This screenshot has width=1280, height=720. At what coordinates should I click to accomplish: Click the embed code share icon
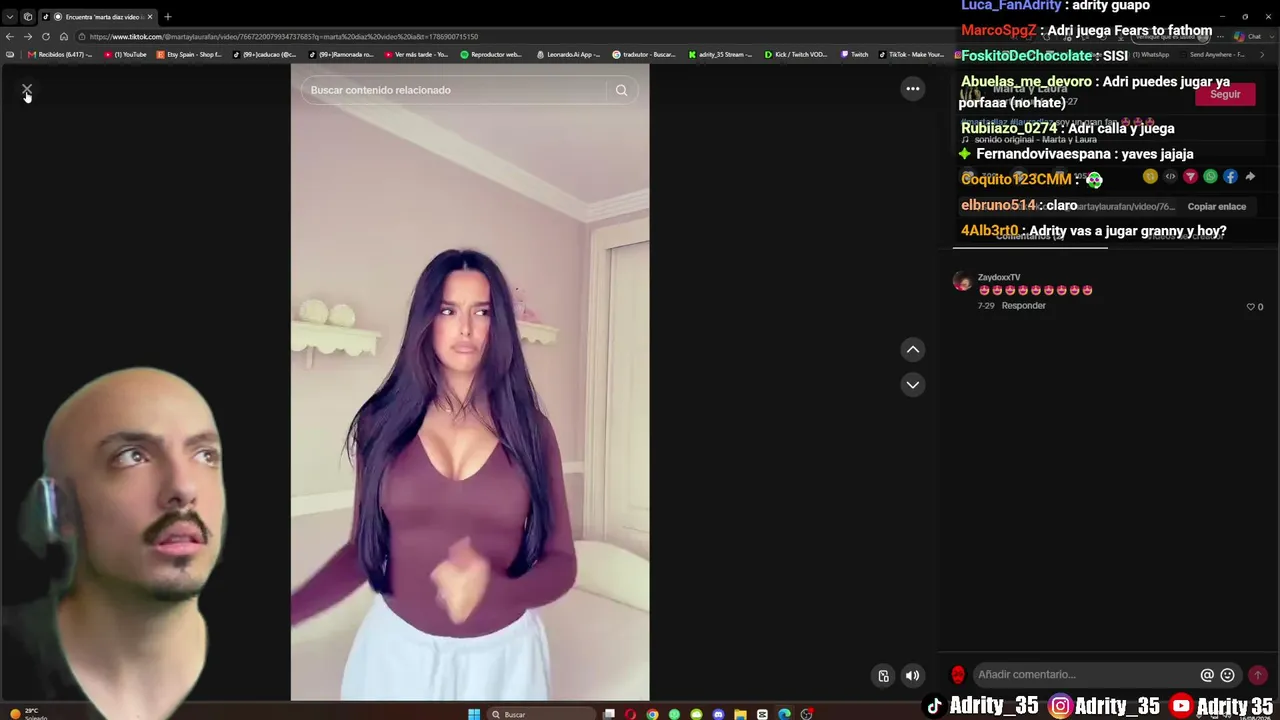pos(1170,177)
